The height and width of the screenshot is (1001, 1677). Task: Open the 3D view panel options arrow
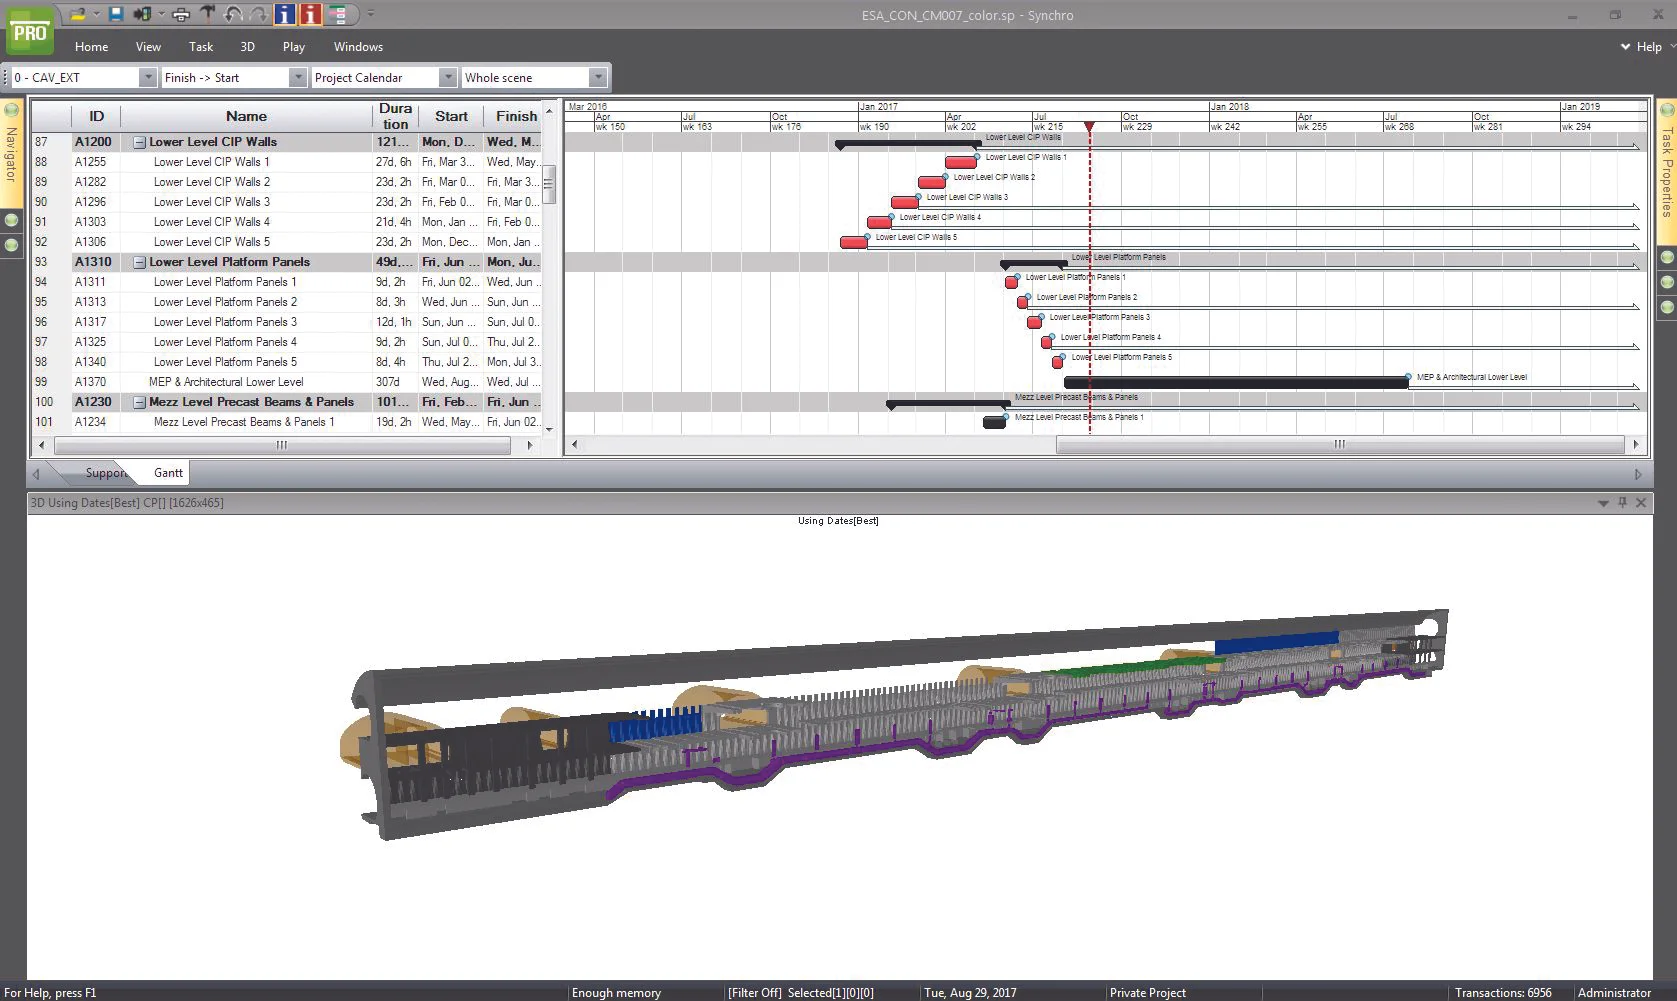pyautogui.click(x=1603, y=503)
